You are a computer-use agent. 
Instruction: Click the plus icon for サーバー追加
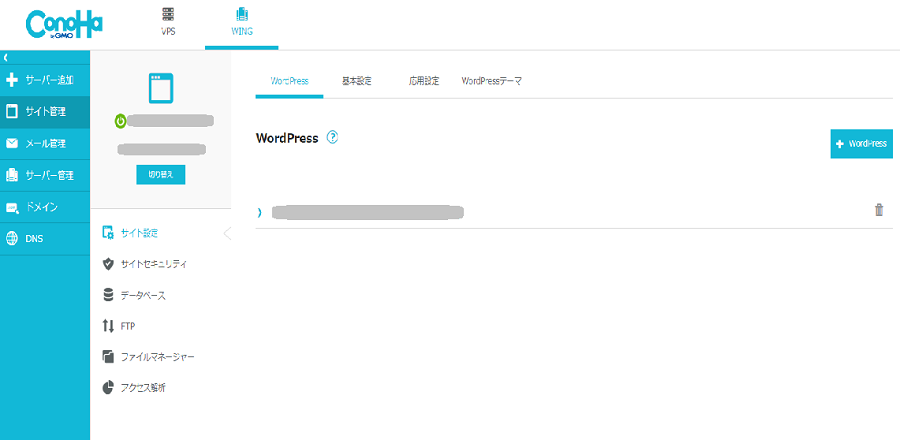12,80
